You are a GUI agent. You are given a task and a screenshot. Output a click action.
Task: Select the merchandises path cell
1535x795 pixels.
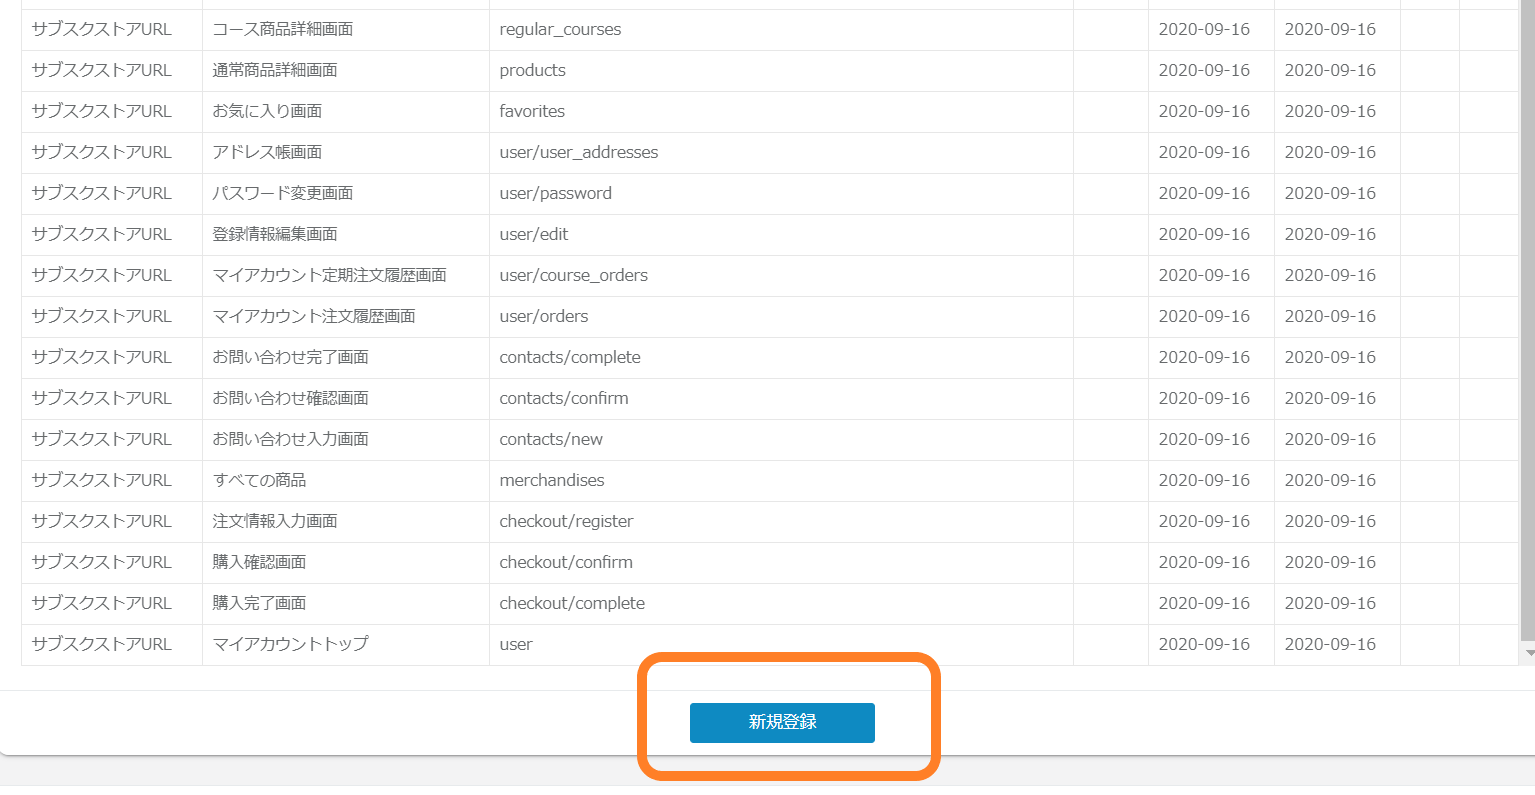[552, 481]
